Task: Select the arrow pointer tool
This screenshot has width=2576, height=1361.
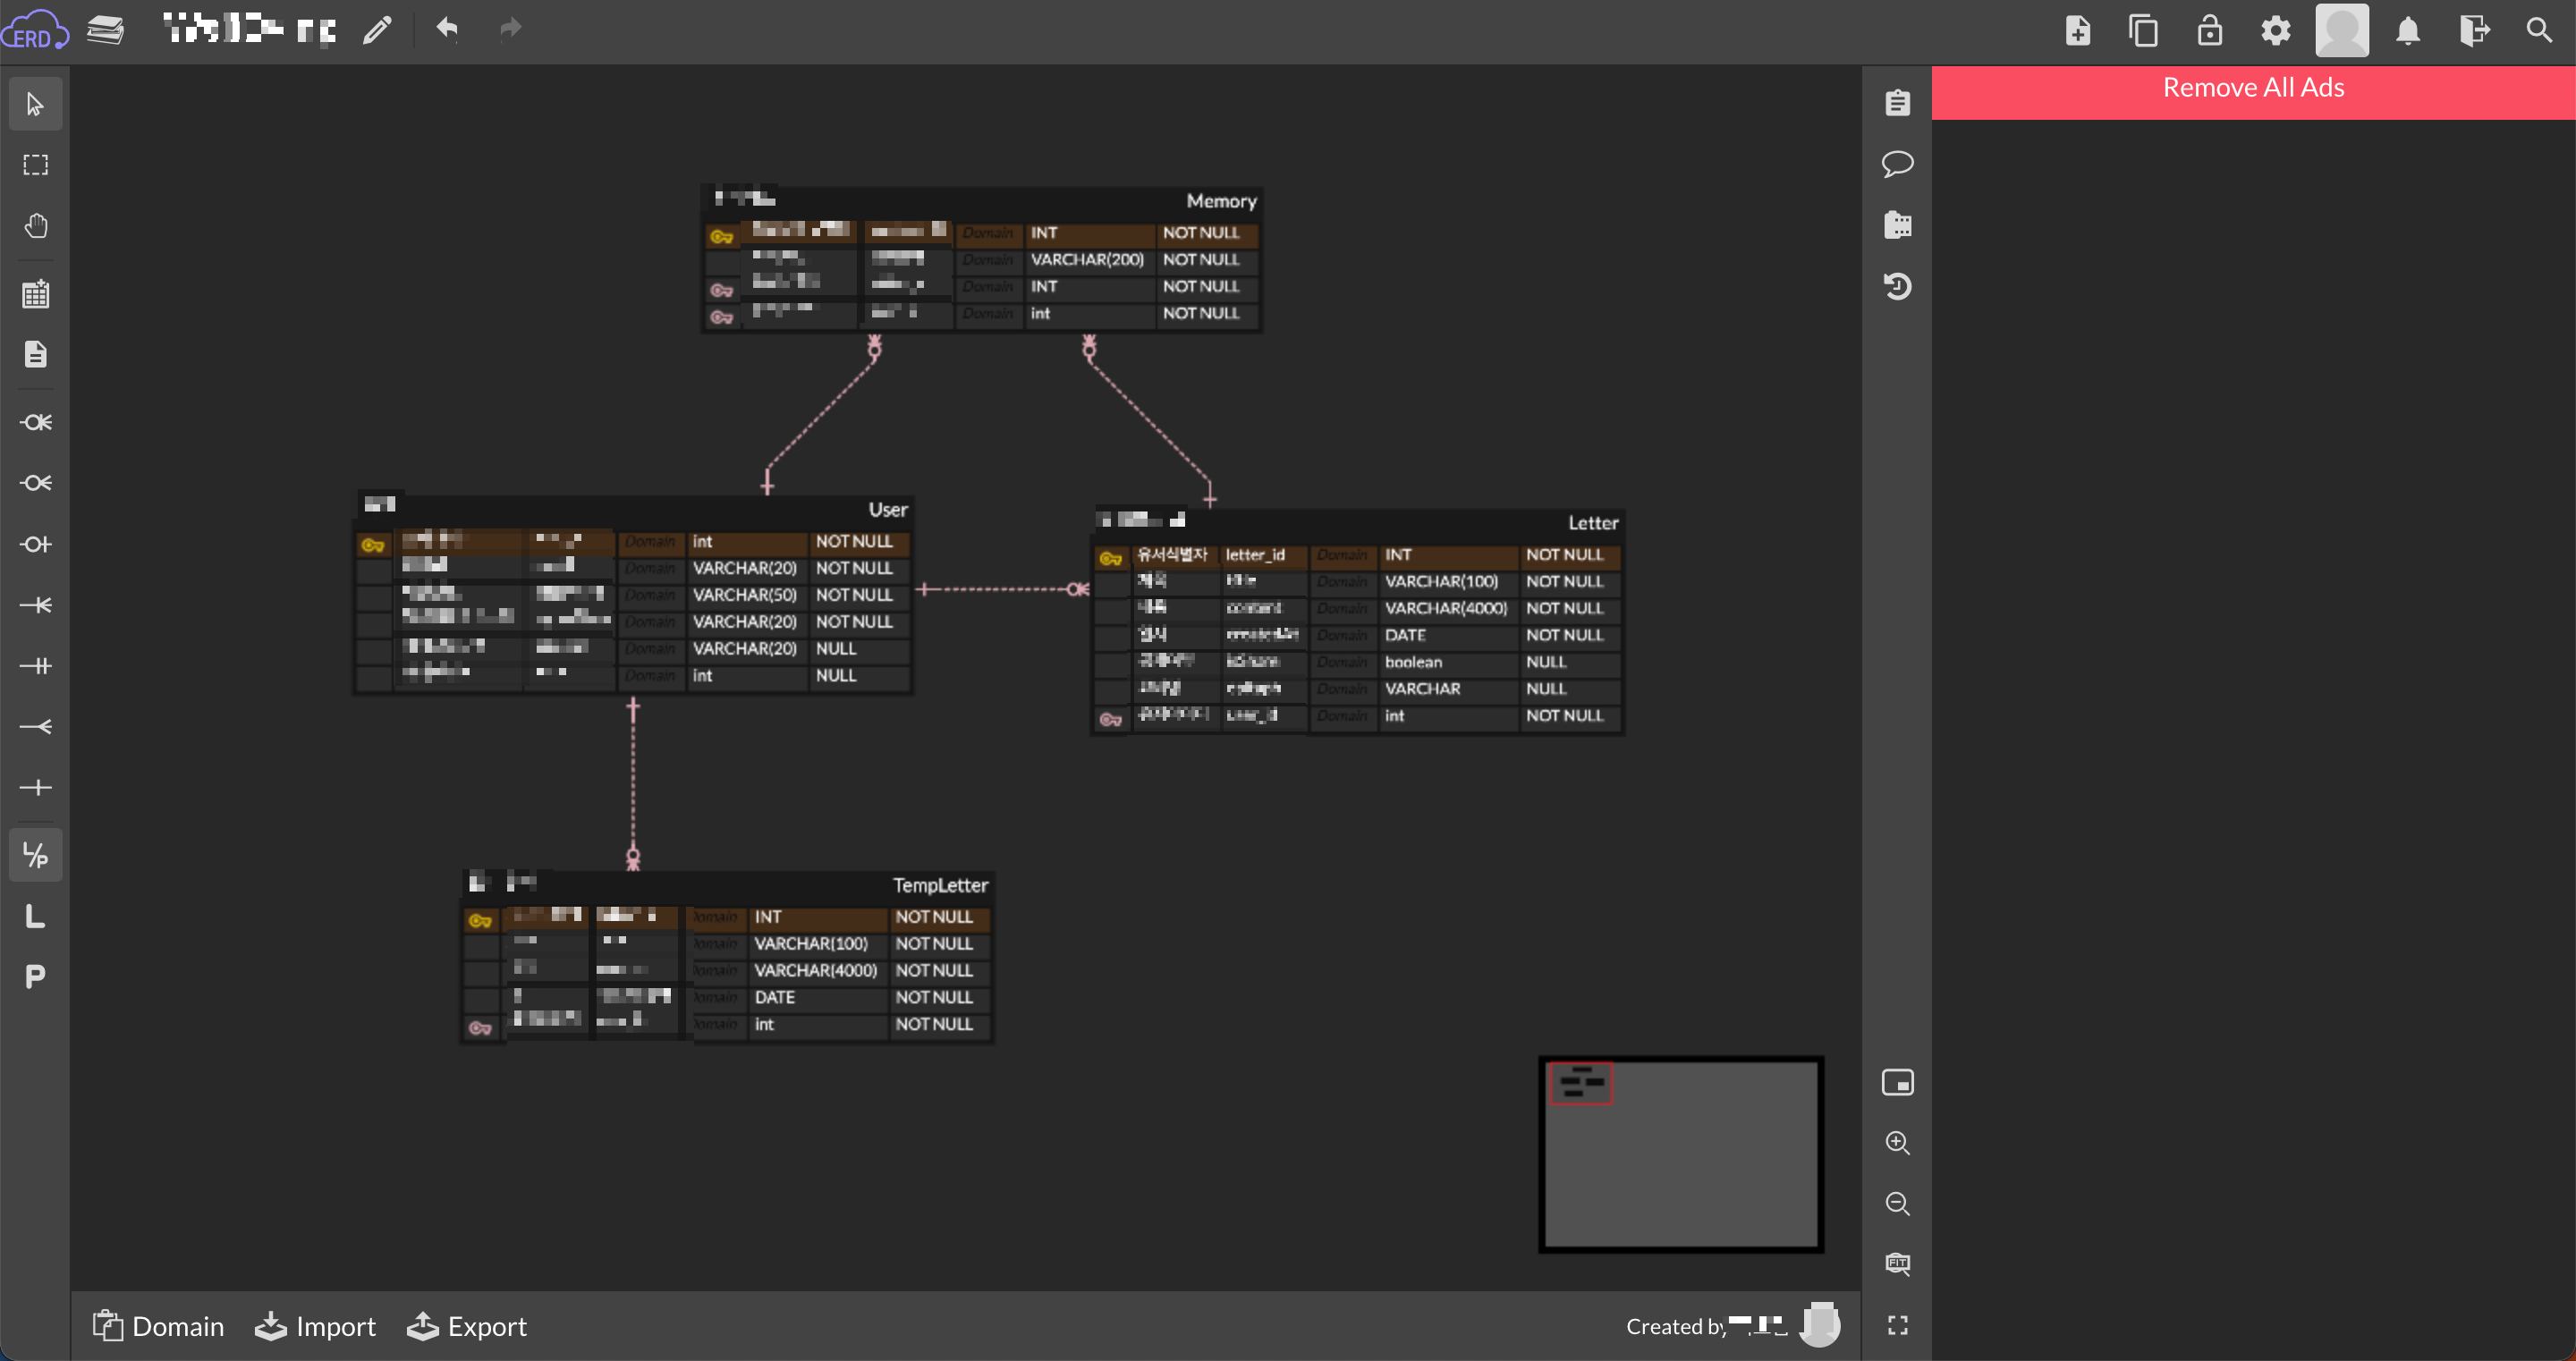Action: pyautogui.click(x=35, y=104)
